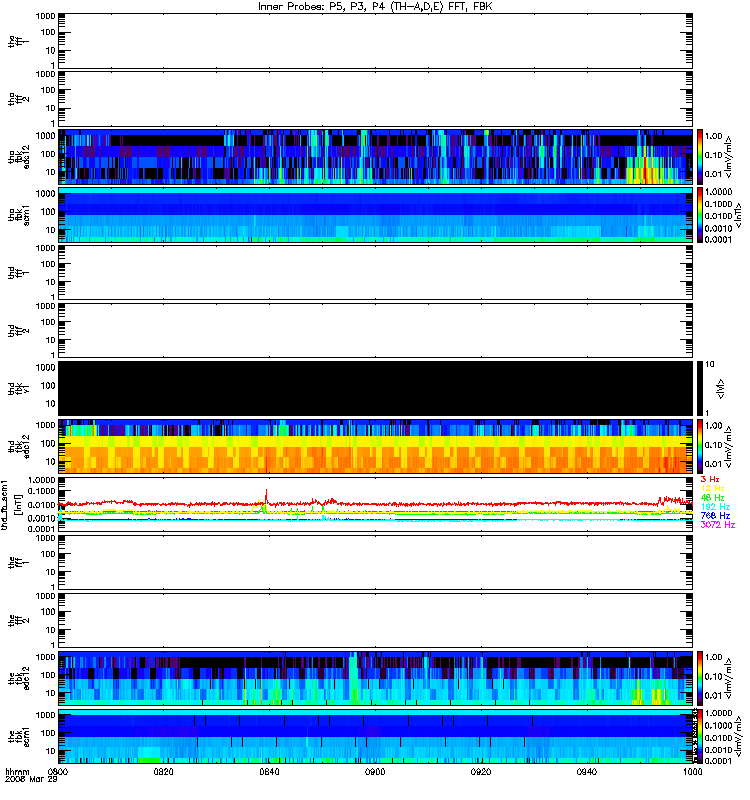Click the red 3 Hz spike near 0840
This screenshot has height=800, width=750.
[266, 496]
